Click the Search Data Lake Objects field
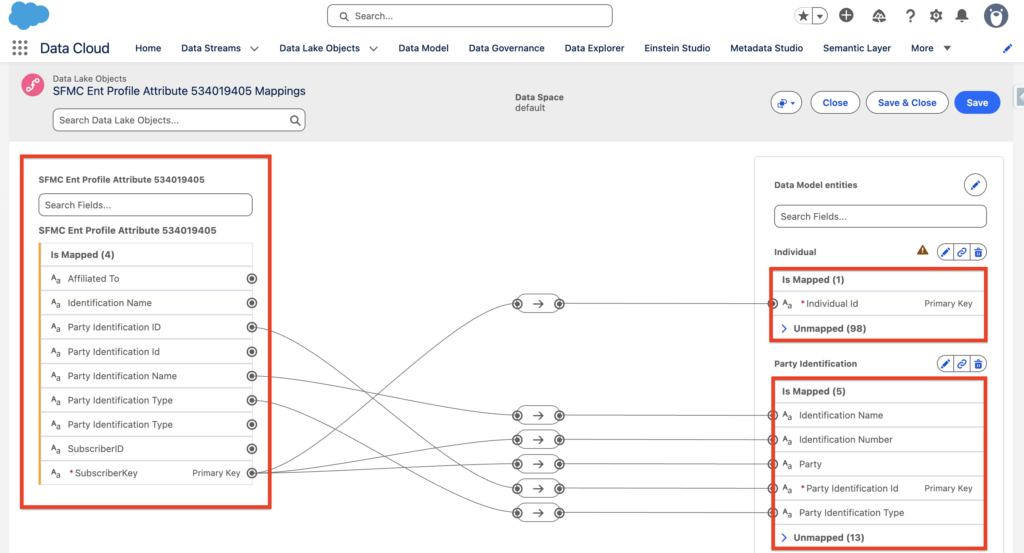 pos(172,120)
